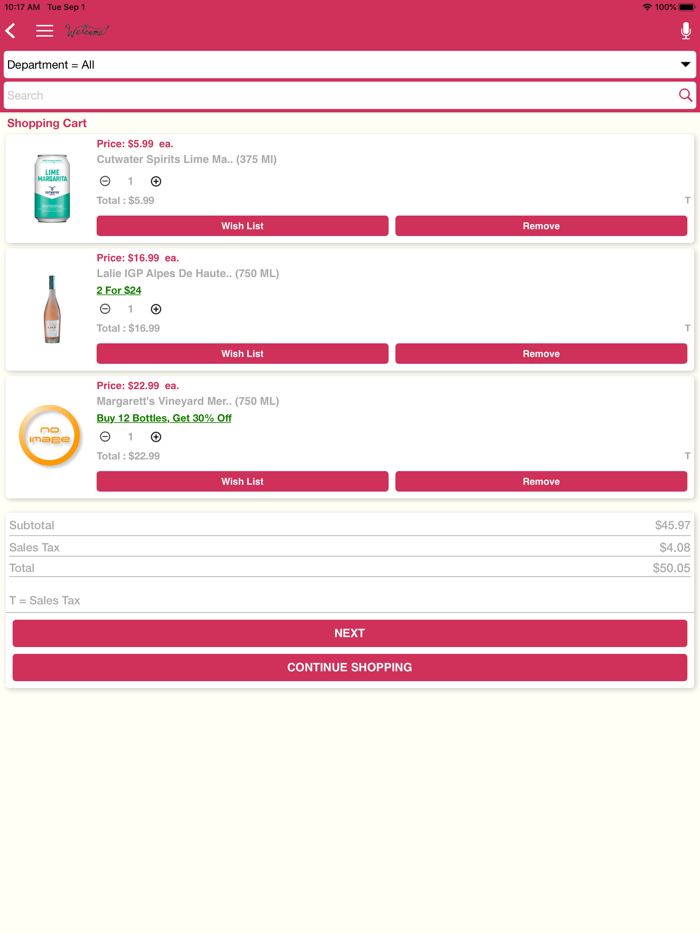Decrease Cutwater Lime Margarita quantity
Screen dimensions: 700x934
coord(105,182)
